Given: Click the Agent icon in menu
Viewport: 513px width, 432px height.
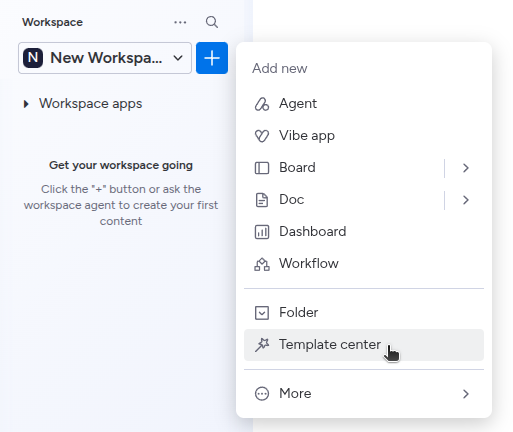Looking at the screenshot, I should coord(262,104).
